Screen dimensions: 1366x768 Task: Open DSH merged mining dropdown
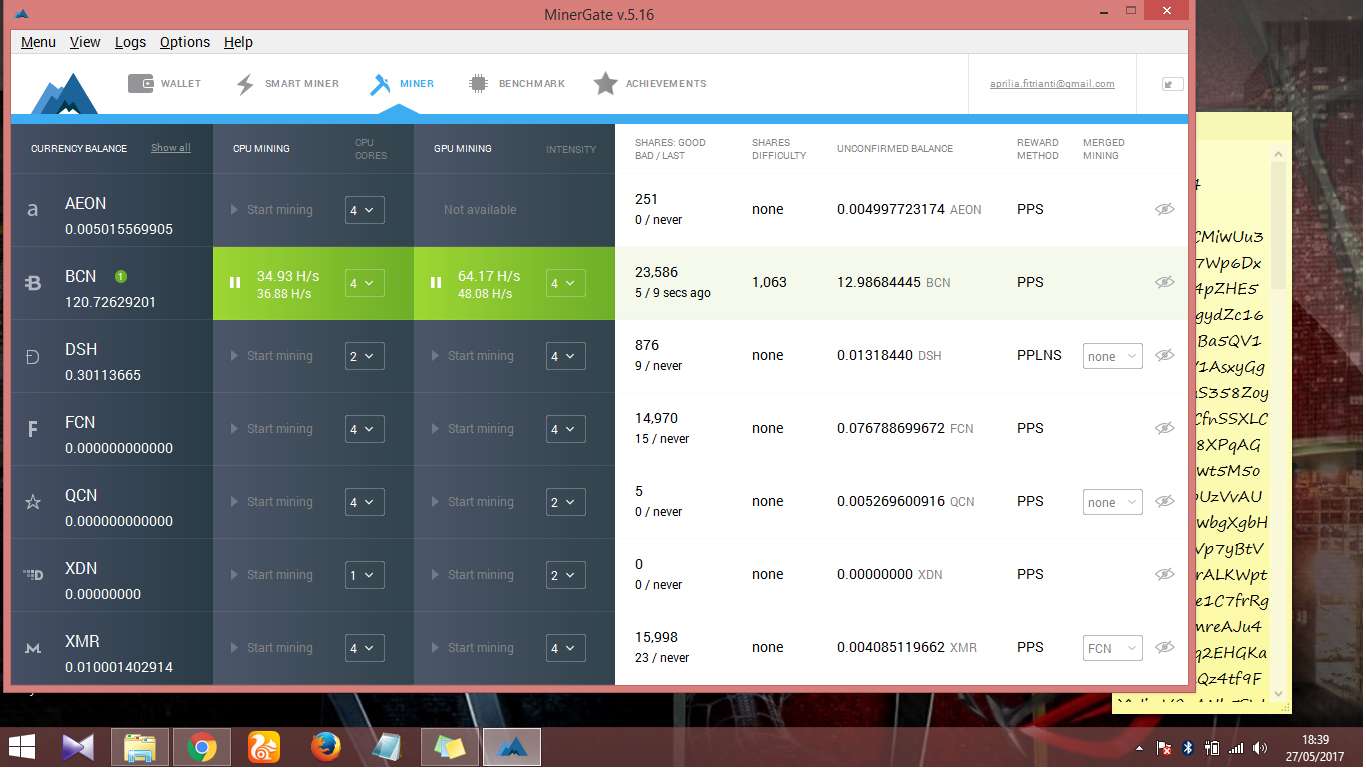[1112, 356]
